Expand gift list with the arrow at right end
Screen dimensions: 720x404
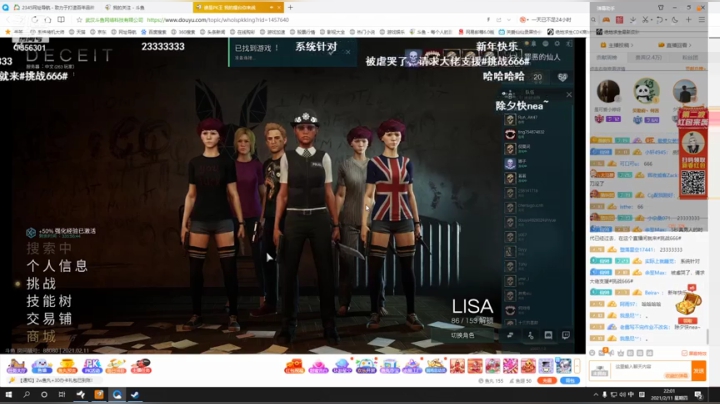click(x=577, y=366)
